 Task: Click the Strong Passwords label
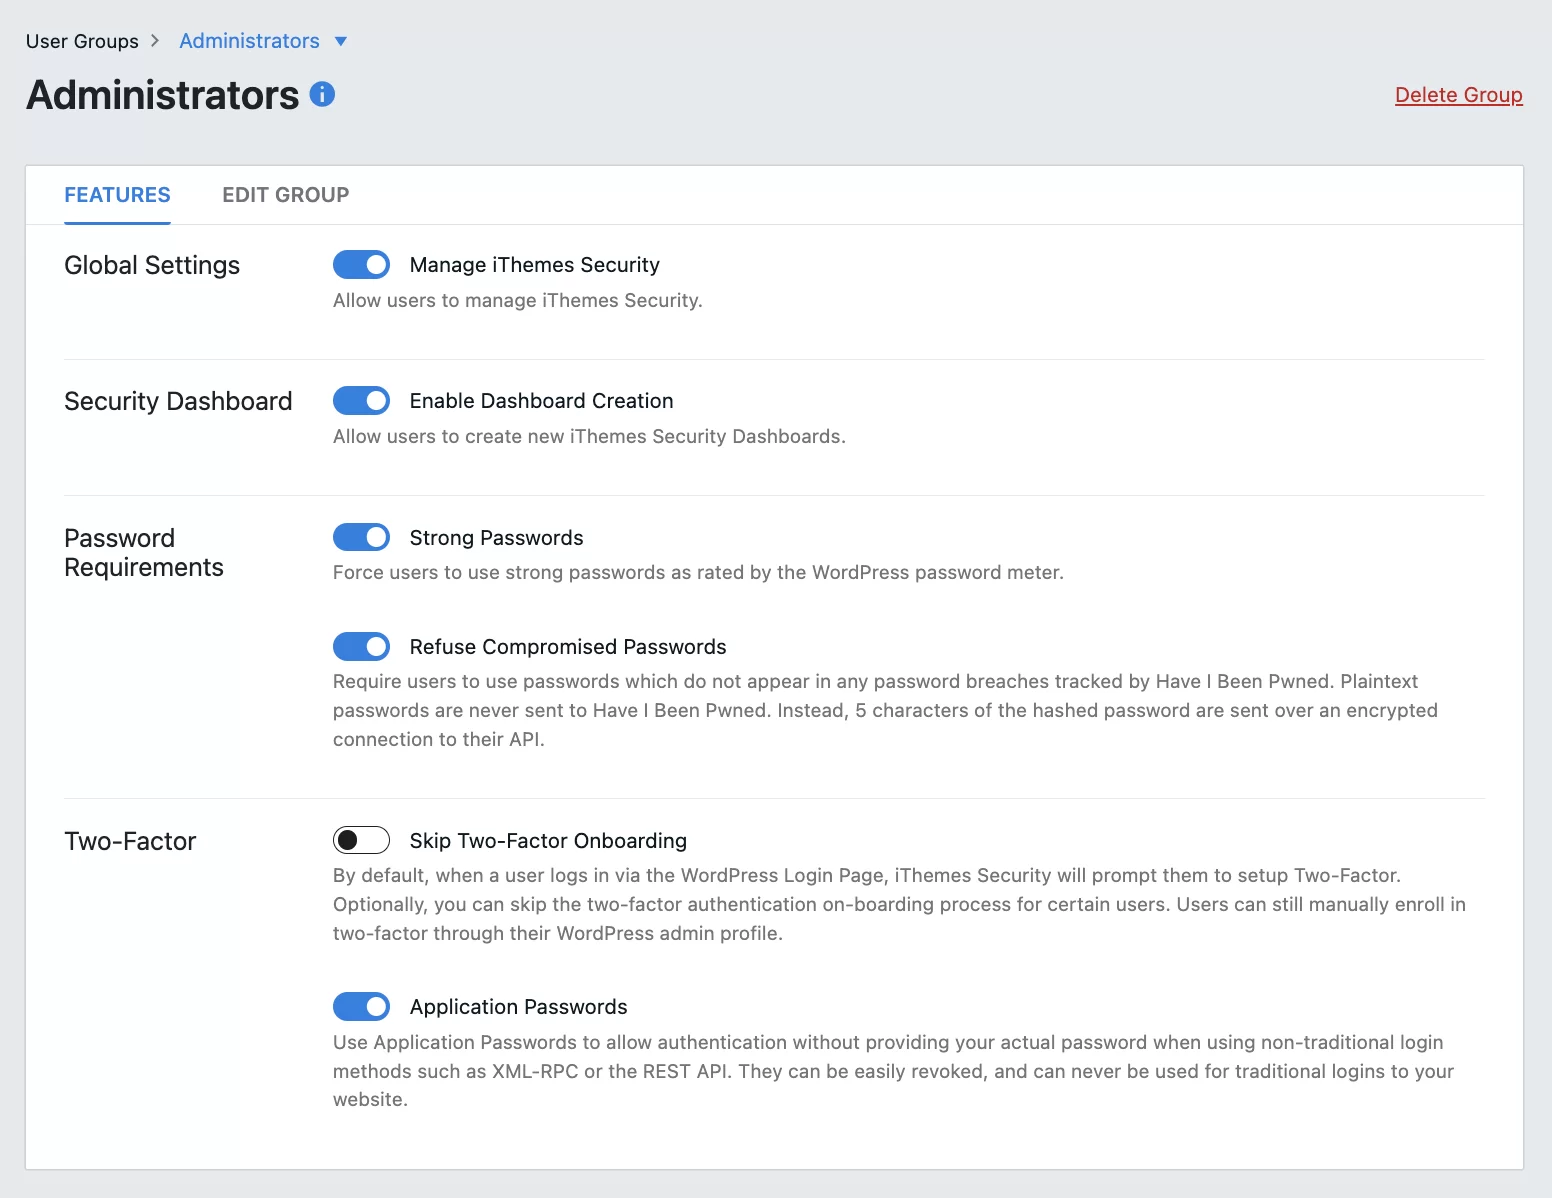point(496,538)
